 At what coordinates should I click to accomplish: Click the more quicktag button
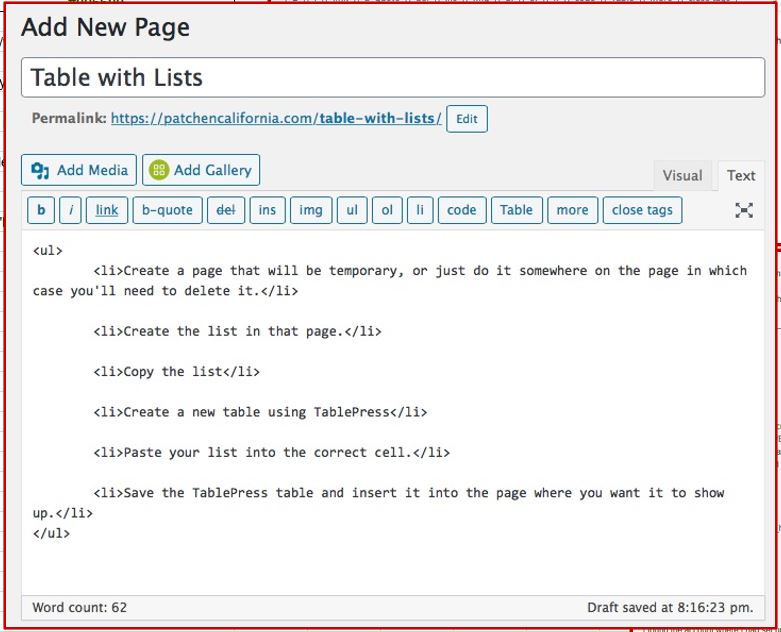click(x=572, y=210)
